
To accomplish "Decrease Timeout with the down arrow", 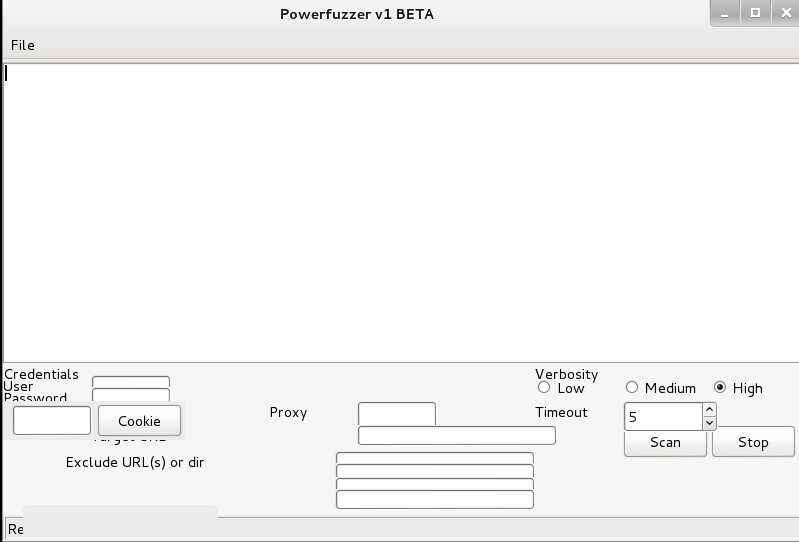I will 709,423.
